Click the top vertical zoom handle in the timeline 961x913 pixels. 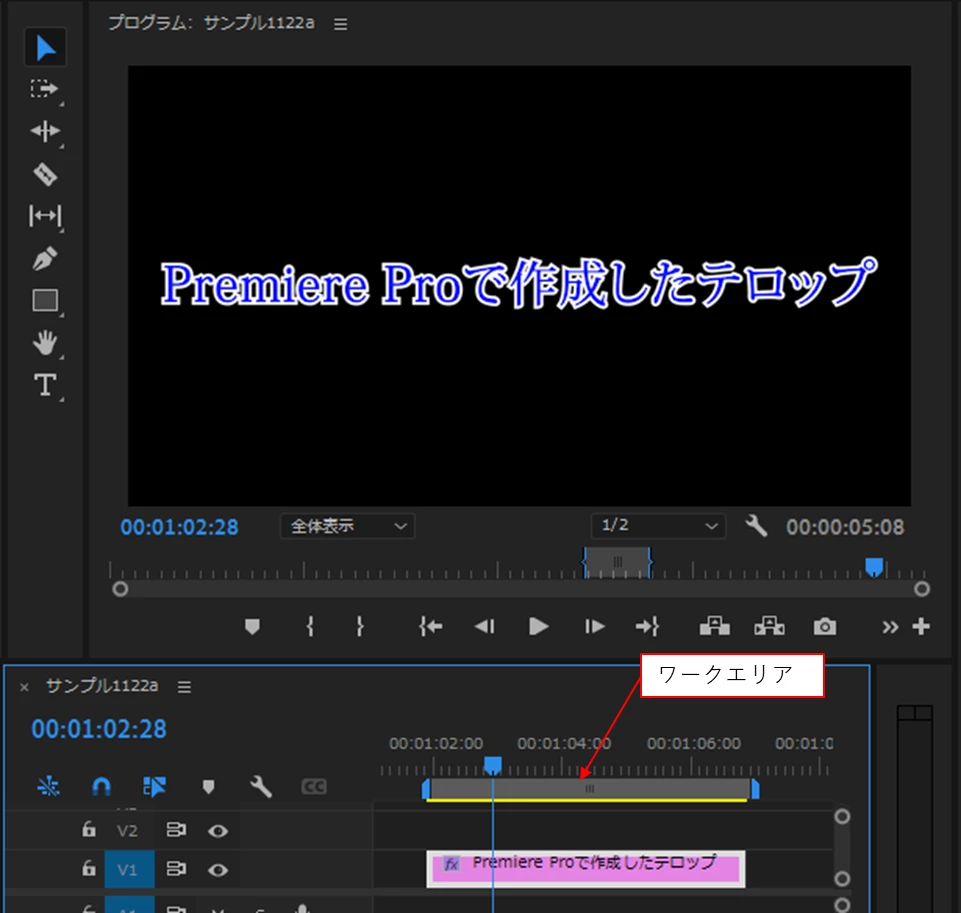pyautogui.click(x=842, y=817)
